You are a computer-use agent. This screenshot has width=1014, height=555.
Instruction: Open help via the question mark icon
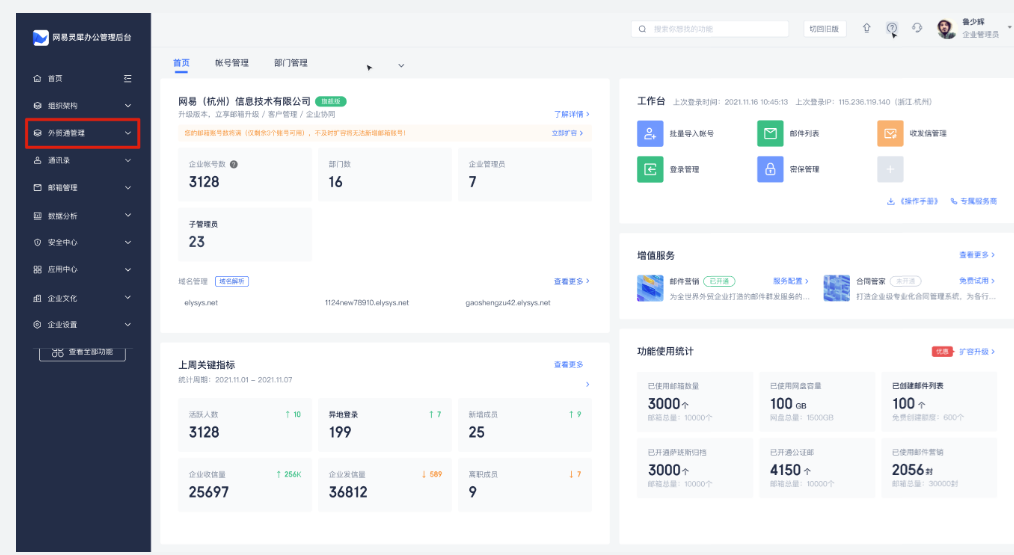pos(892,28)
